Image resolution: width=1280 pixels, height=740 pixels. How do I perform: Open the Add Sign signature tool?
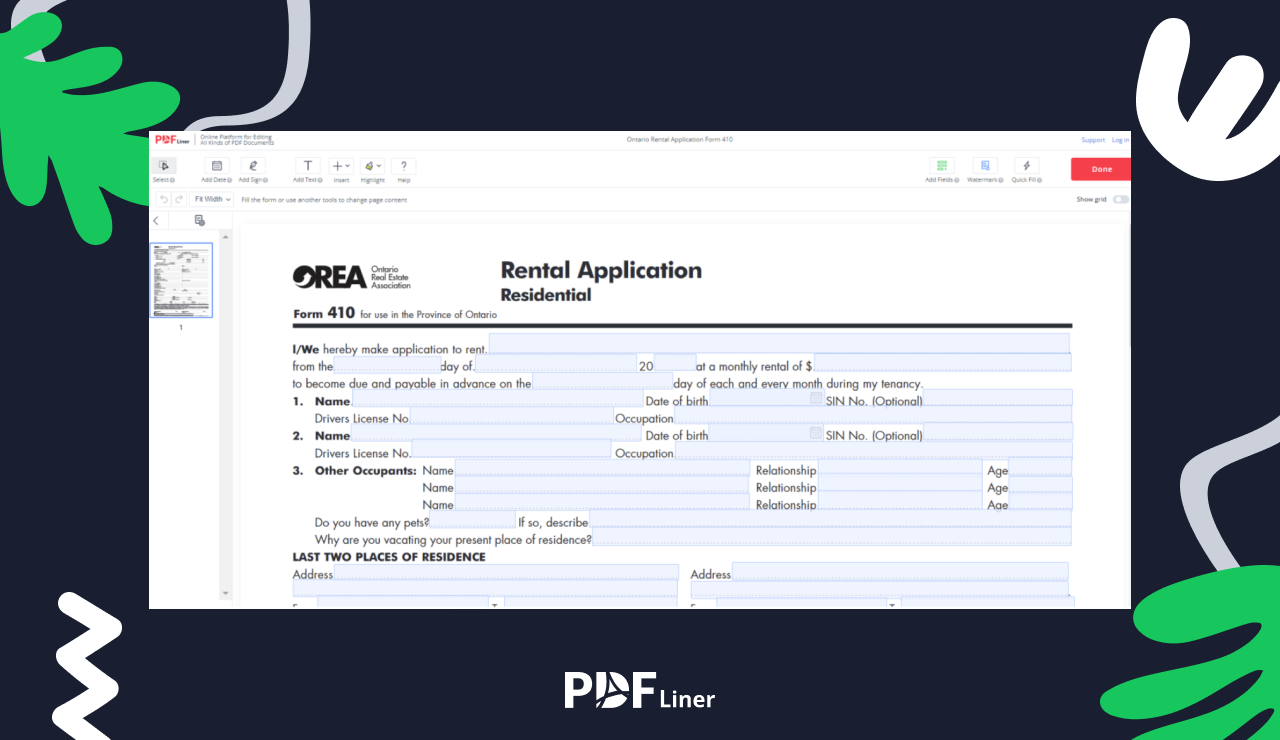pos(253,166)
